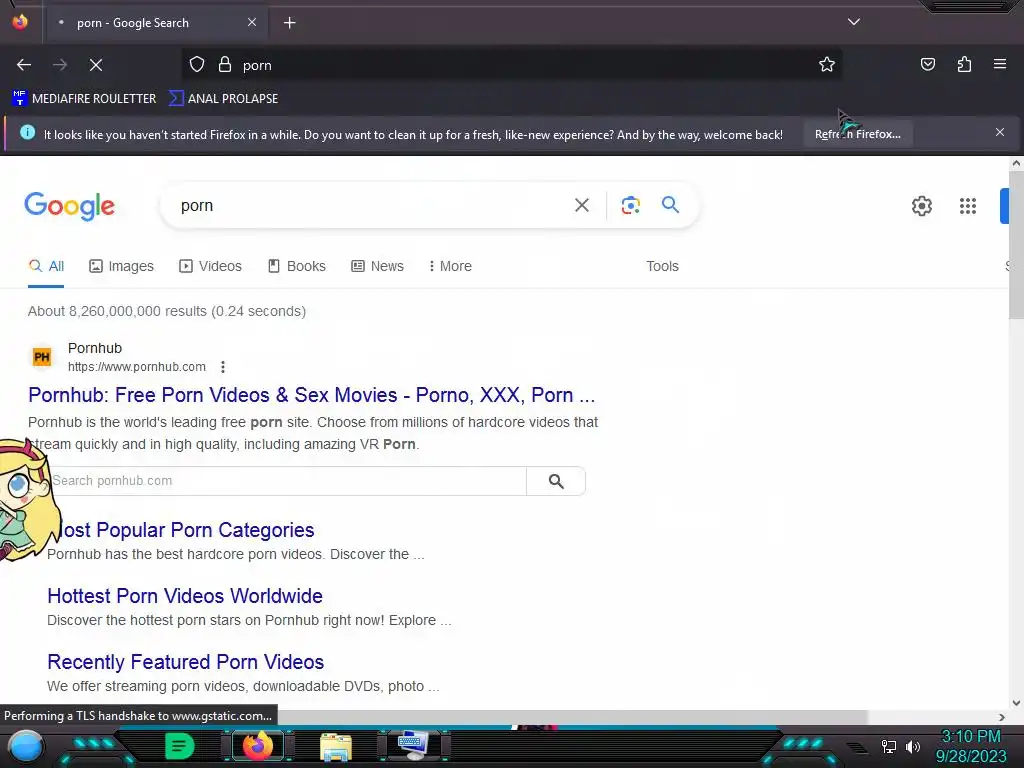
Task: Bookmark this page with the star icon
Action: coord(827,65)
